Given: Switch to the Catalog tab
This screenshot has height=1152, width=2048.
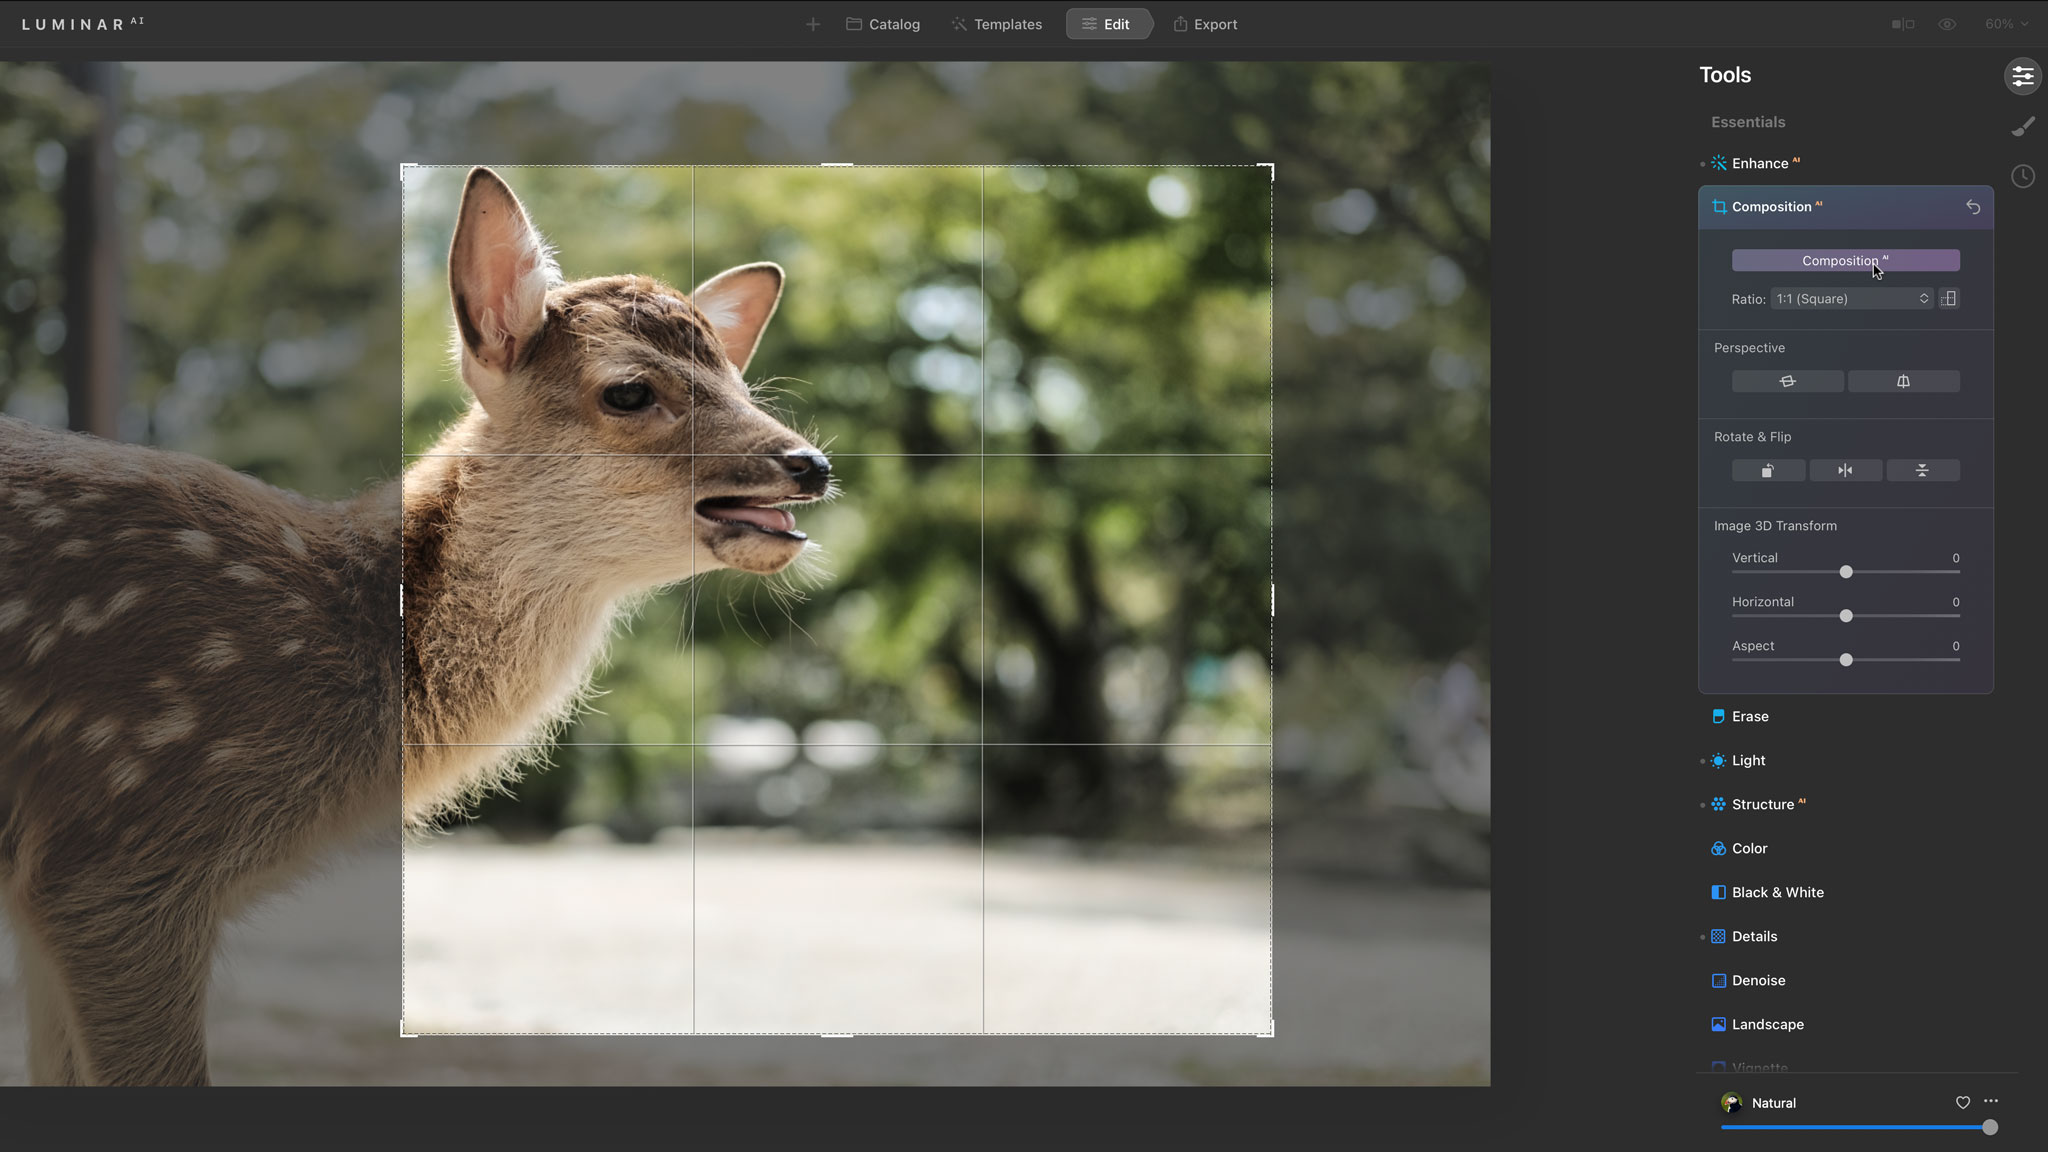Looking at the screenshot, I should [x=883, y=24].
